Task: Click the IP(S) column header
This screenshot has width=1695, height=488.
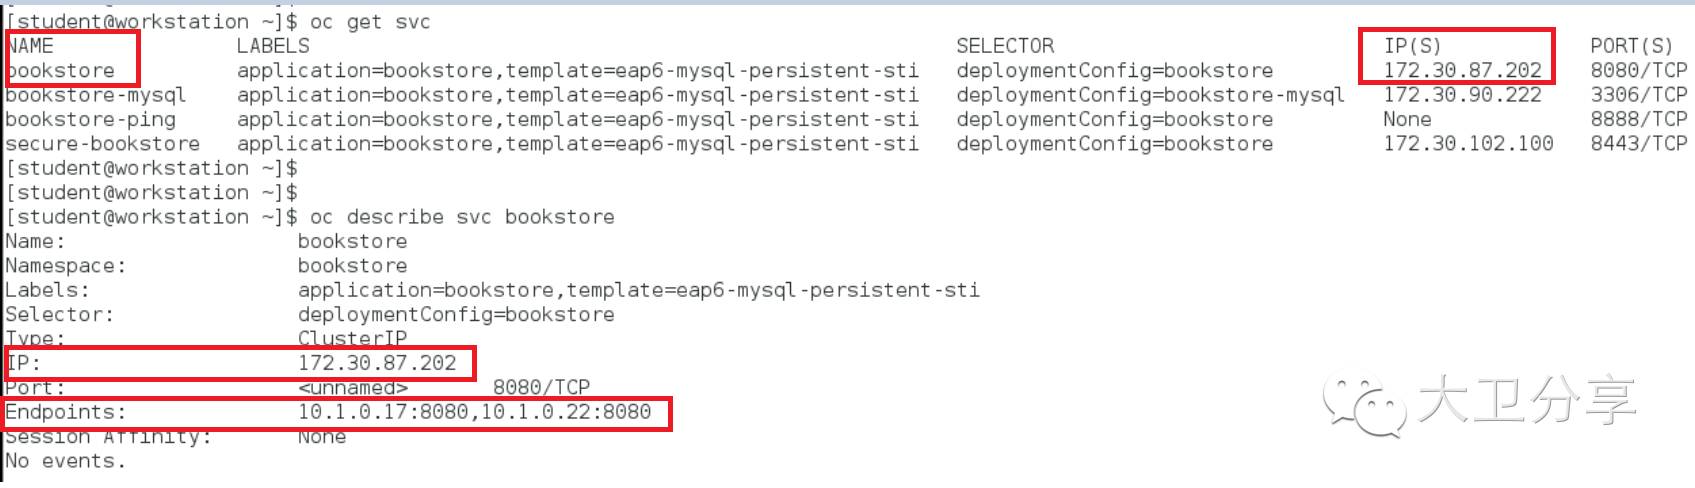Action: (1412, 46)
